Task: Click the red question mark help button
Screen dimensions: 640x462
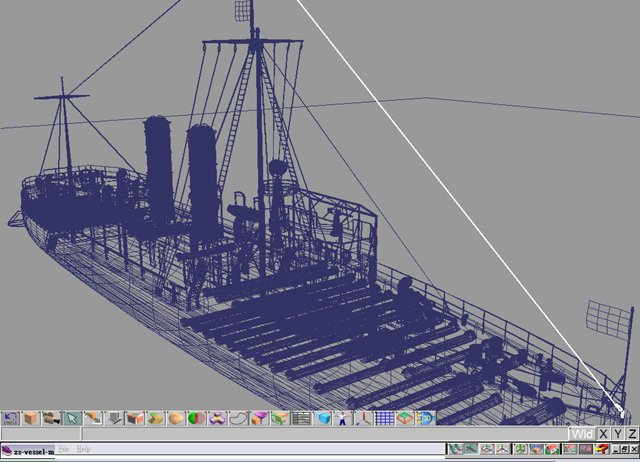Action: pos(603,450)
